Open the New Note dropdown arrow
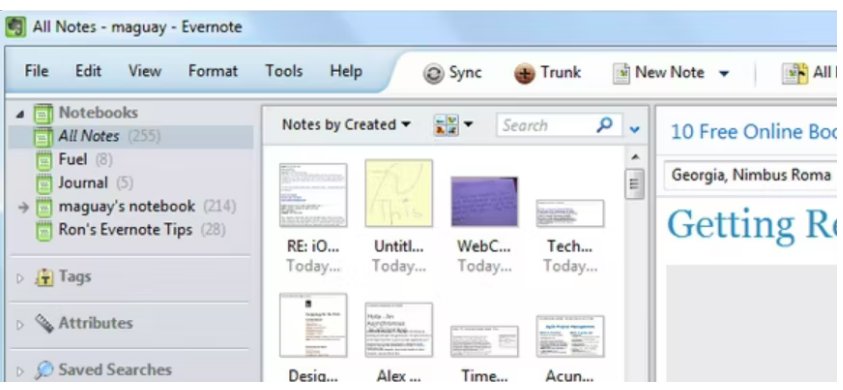The image size is (843, 390). pos(724,74)
